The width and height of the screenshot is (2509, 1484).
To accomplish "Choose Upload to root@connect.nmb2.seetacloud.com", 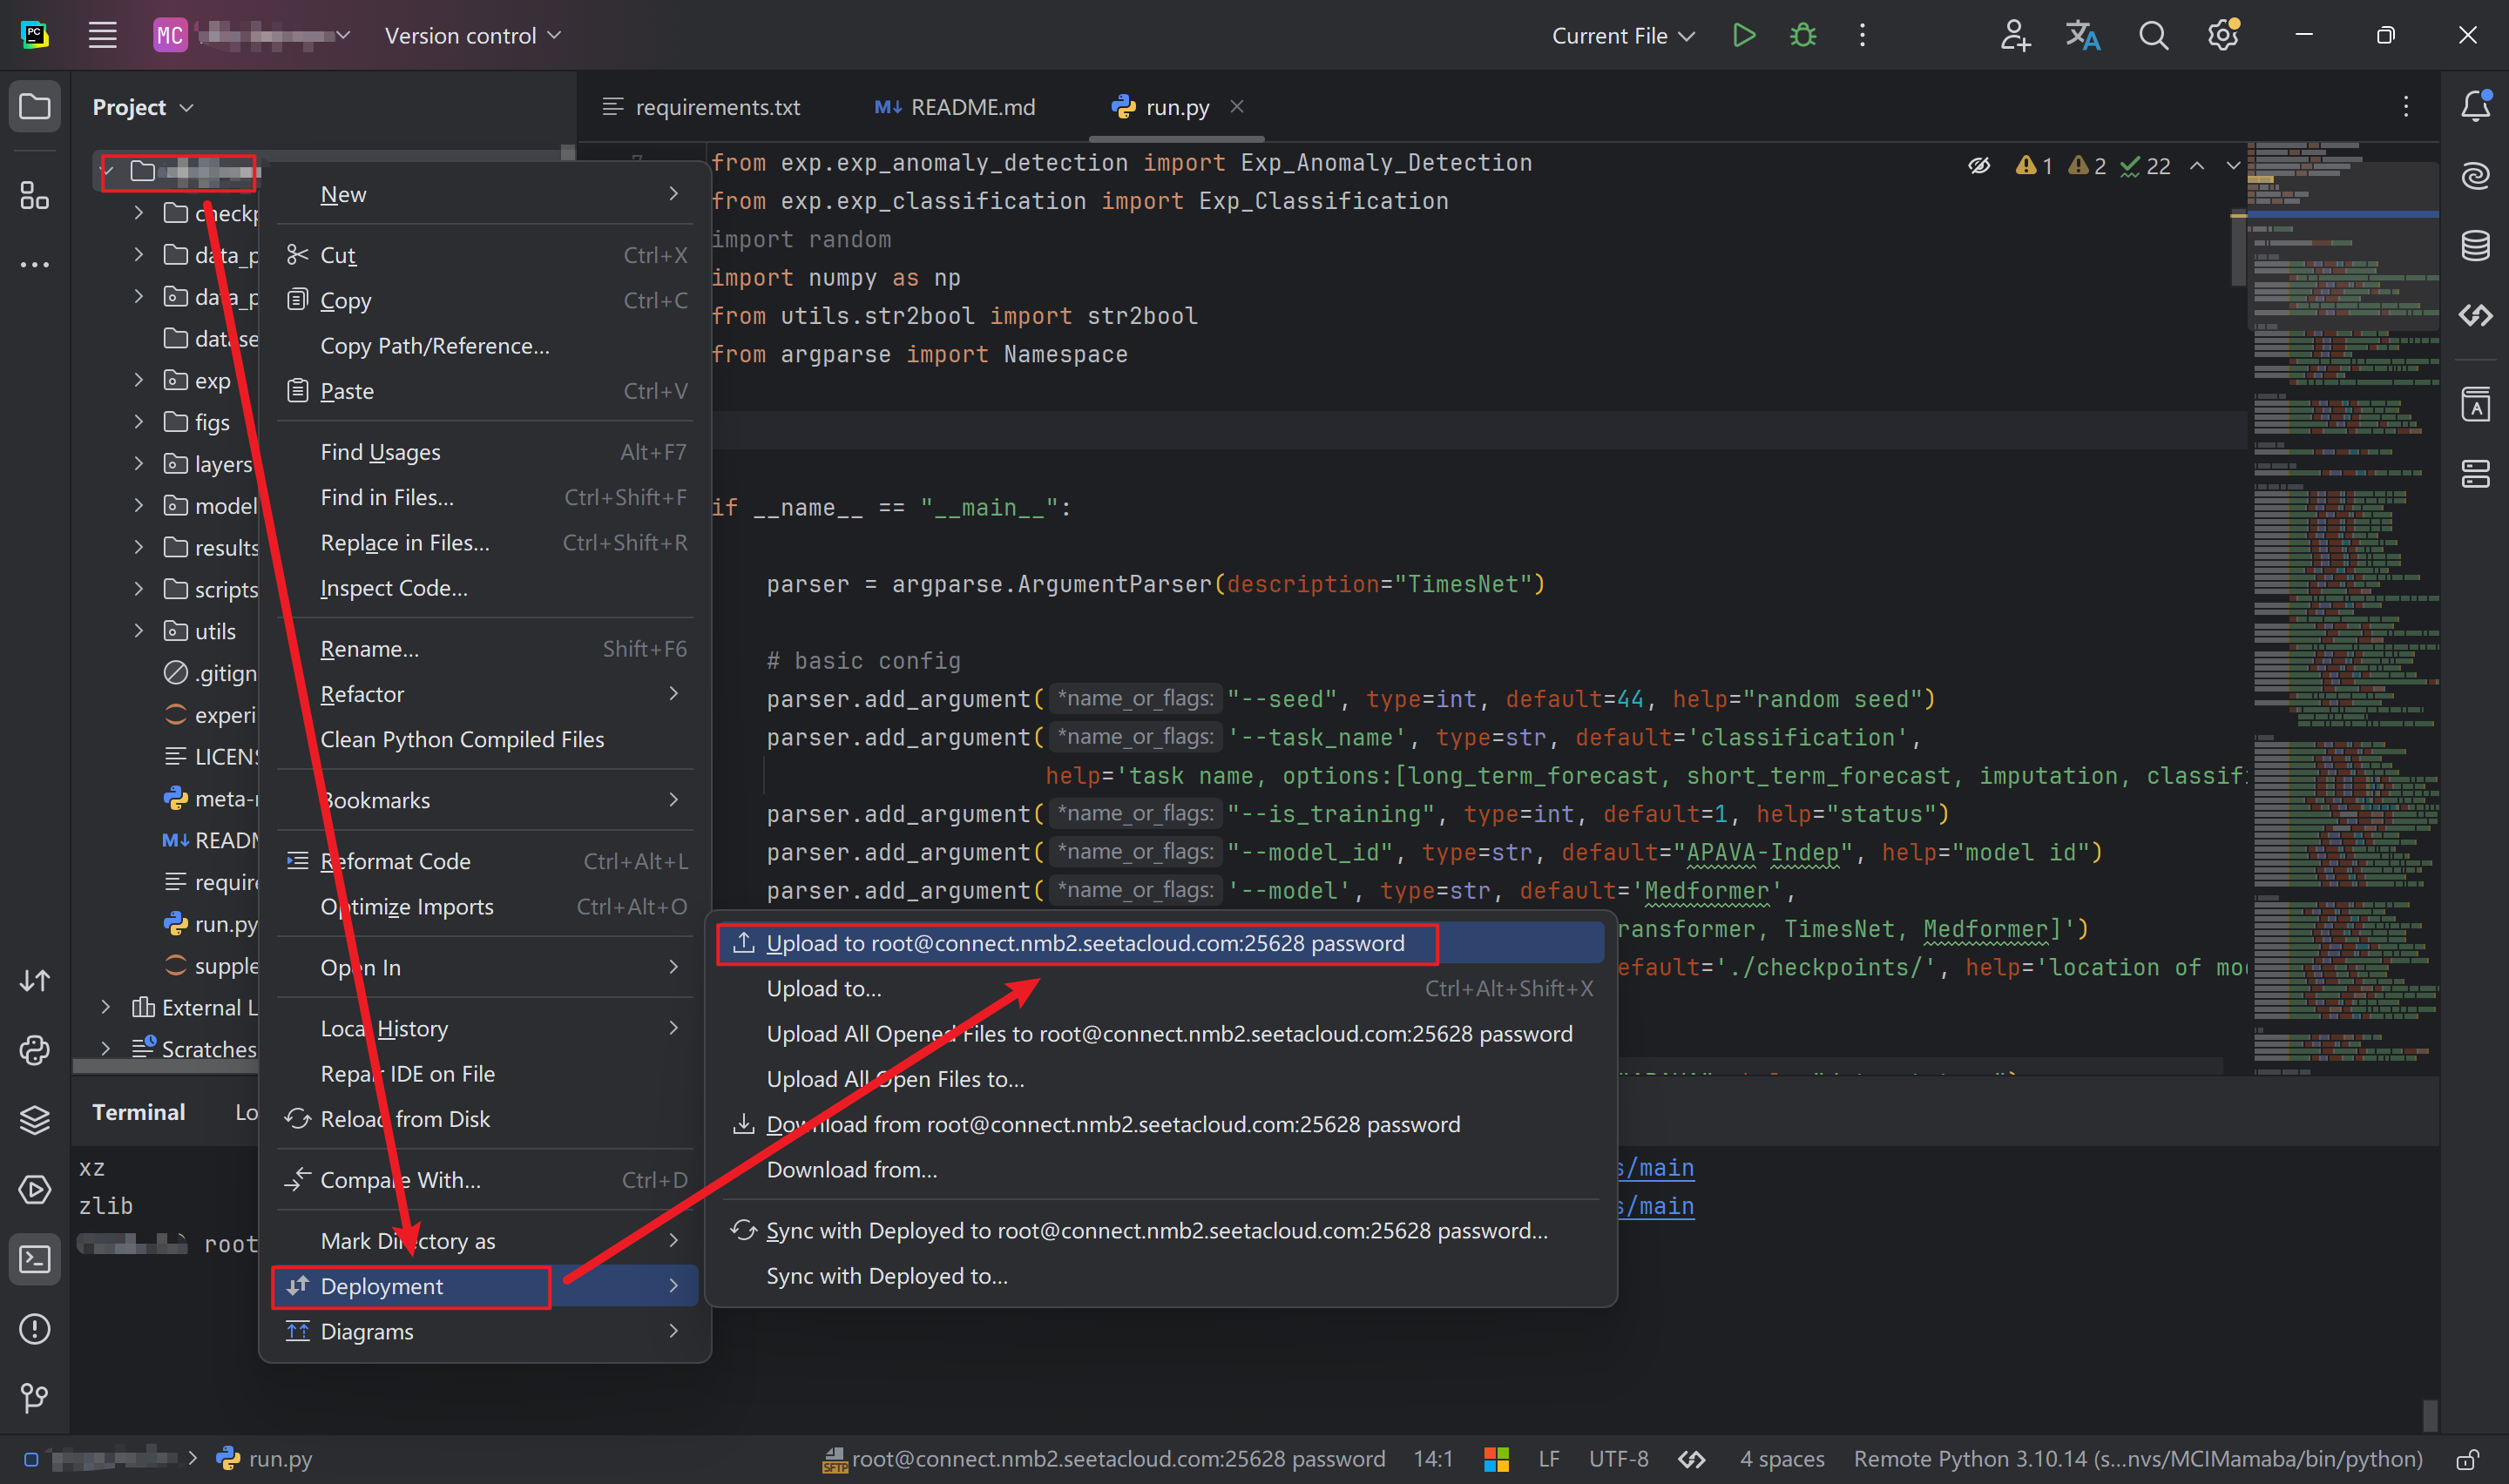I will click(1161, 943).
